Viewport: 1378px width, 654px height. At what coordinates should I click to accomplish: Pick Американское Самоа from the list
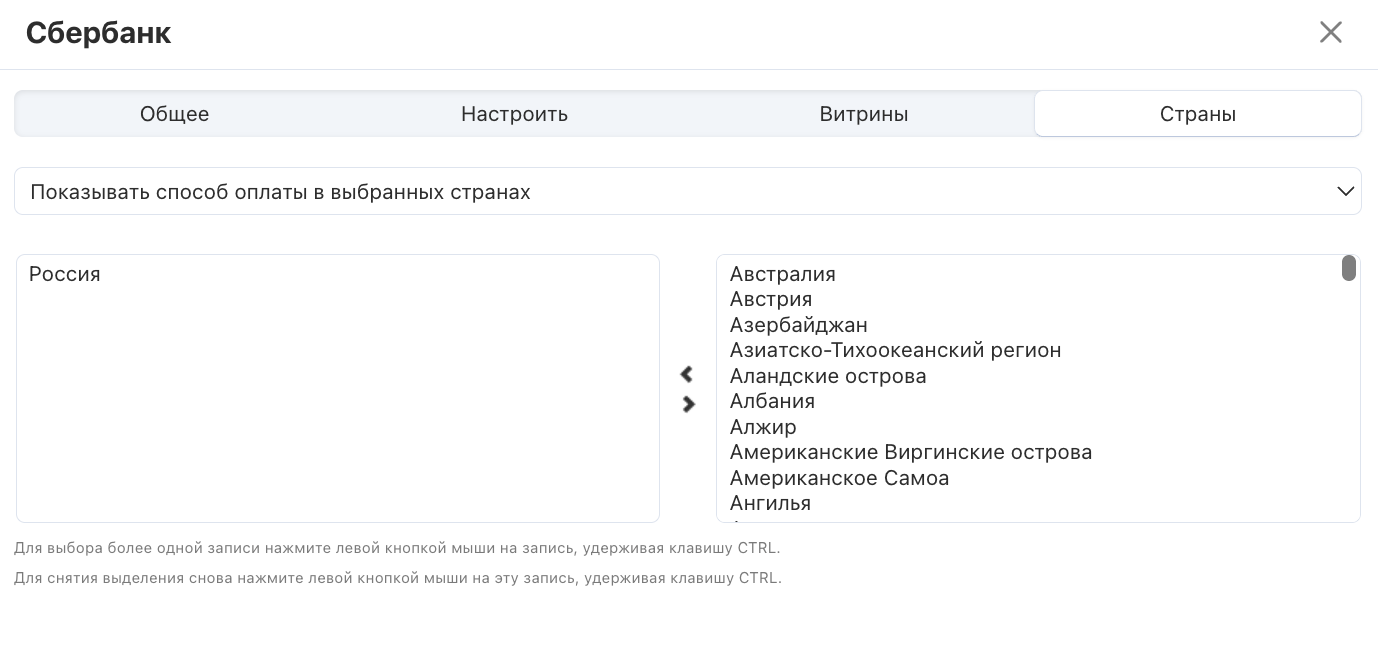839,478
